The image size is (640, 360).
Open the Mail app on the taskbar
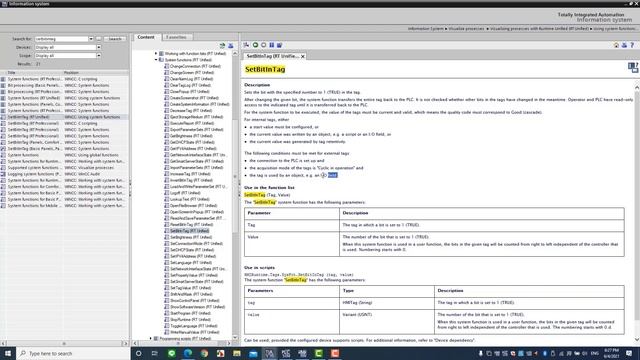[x=253, y=353]
